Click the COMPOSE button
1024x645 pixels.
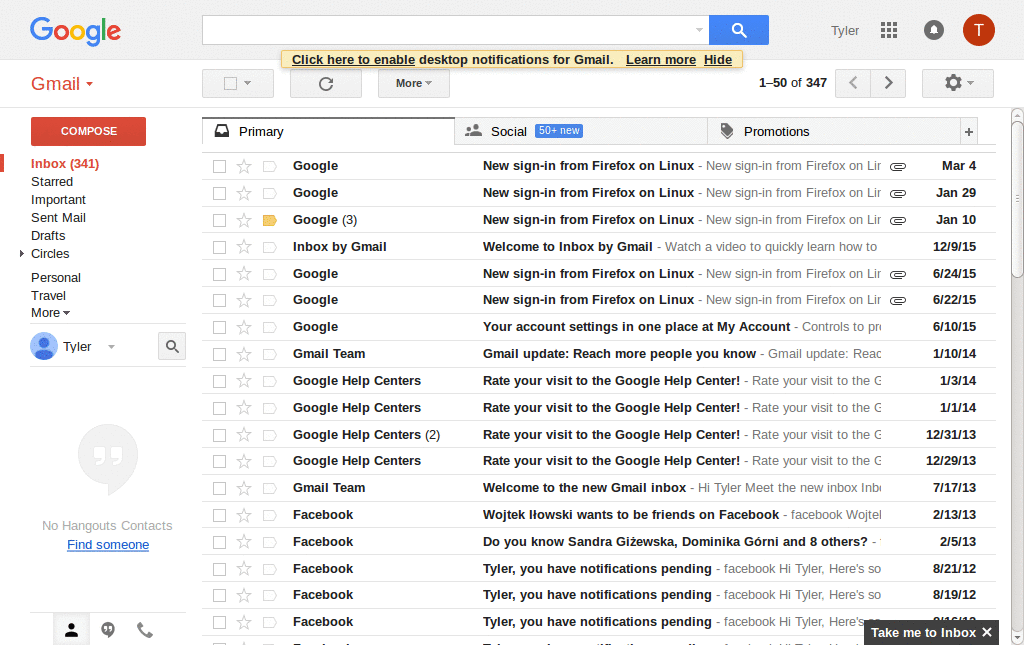pos(87,131)
